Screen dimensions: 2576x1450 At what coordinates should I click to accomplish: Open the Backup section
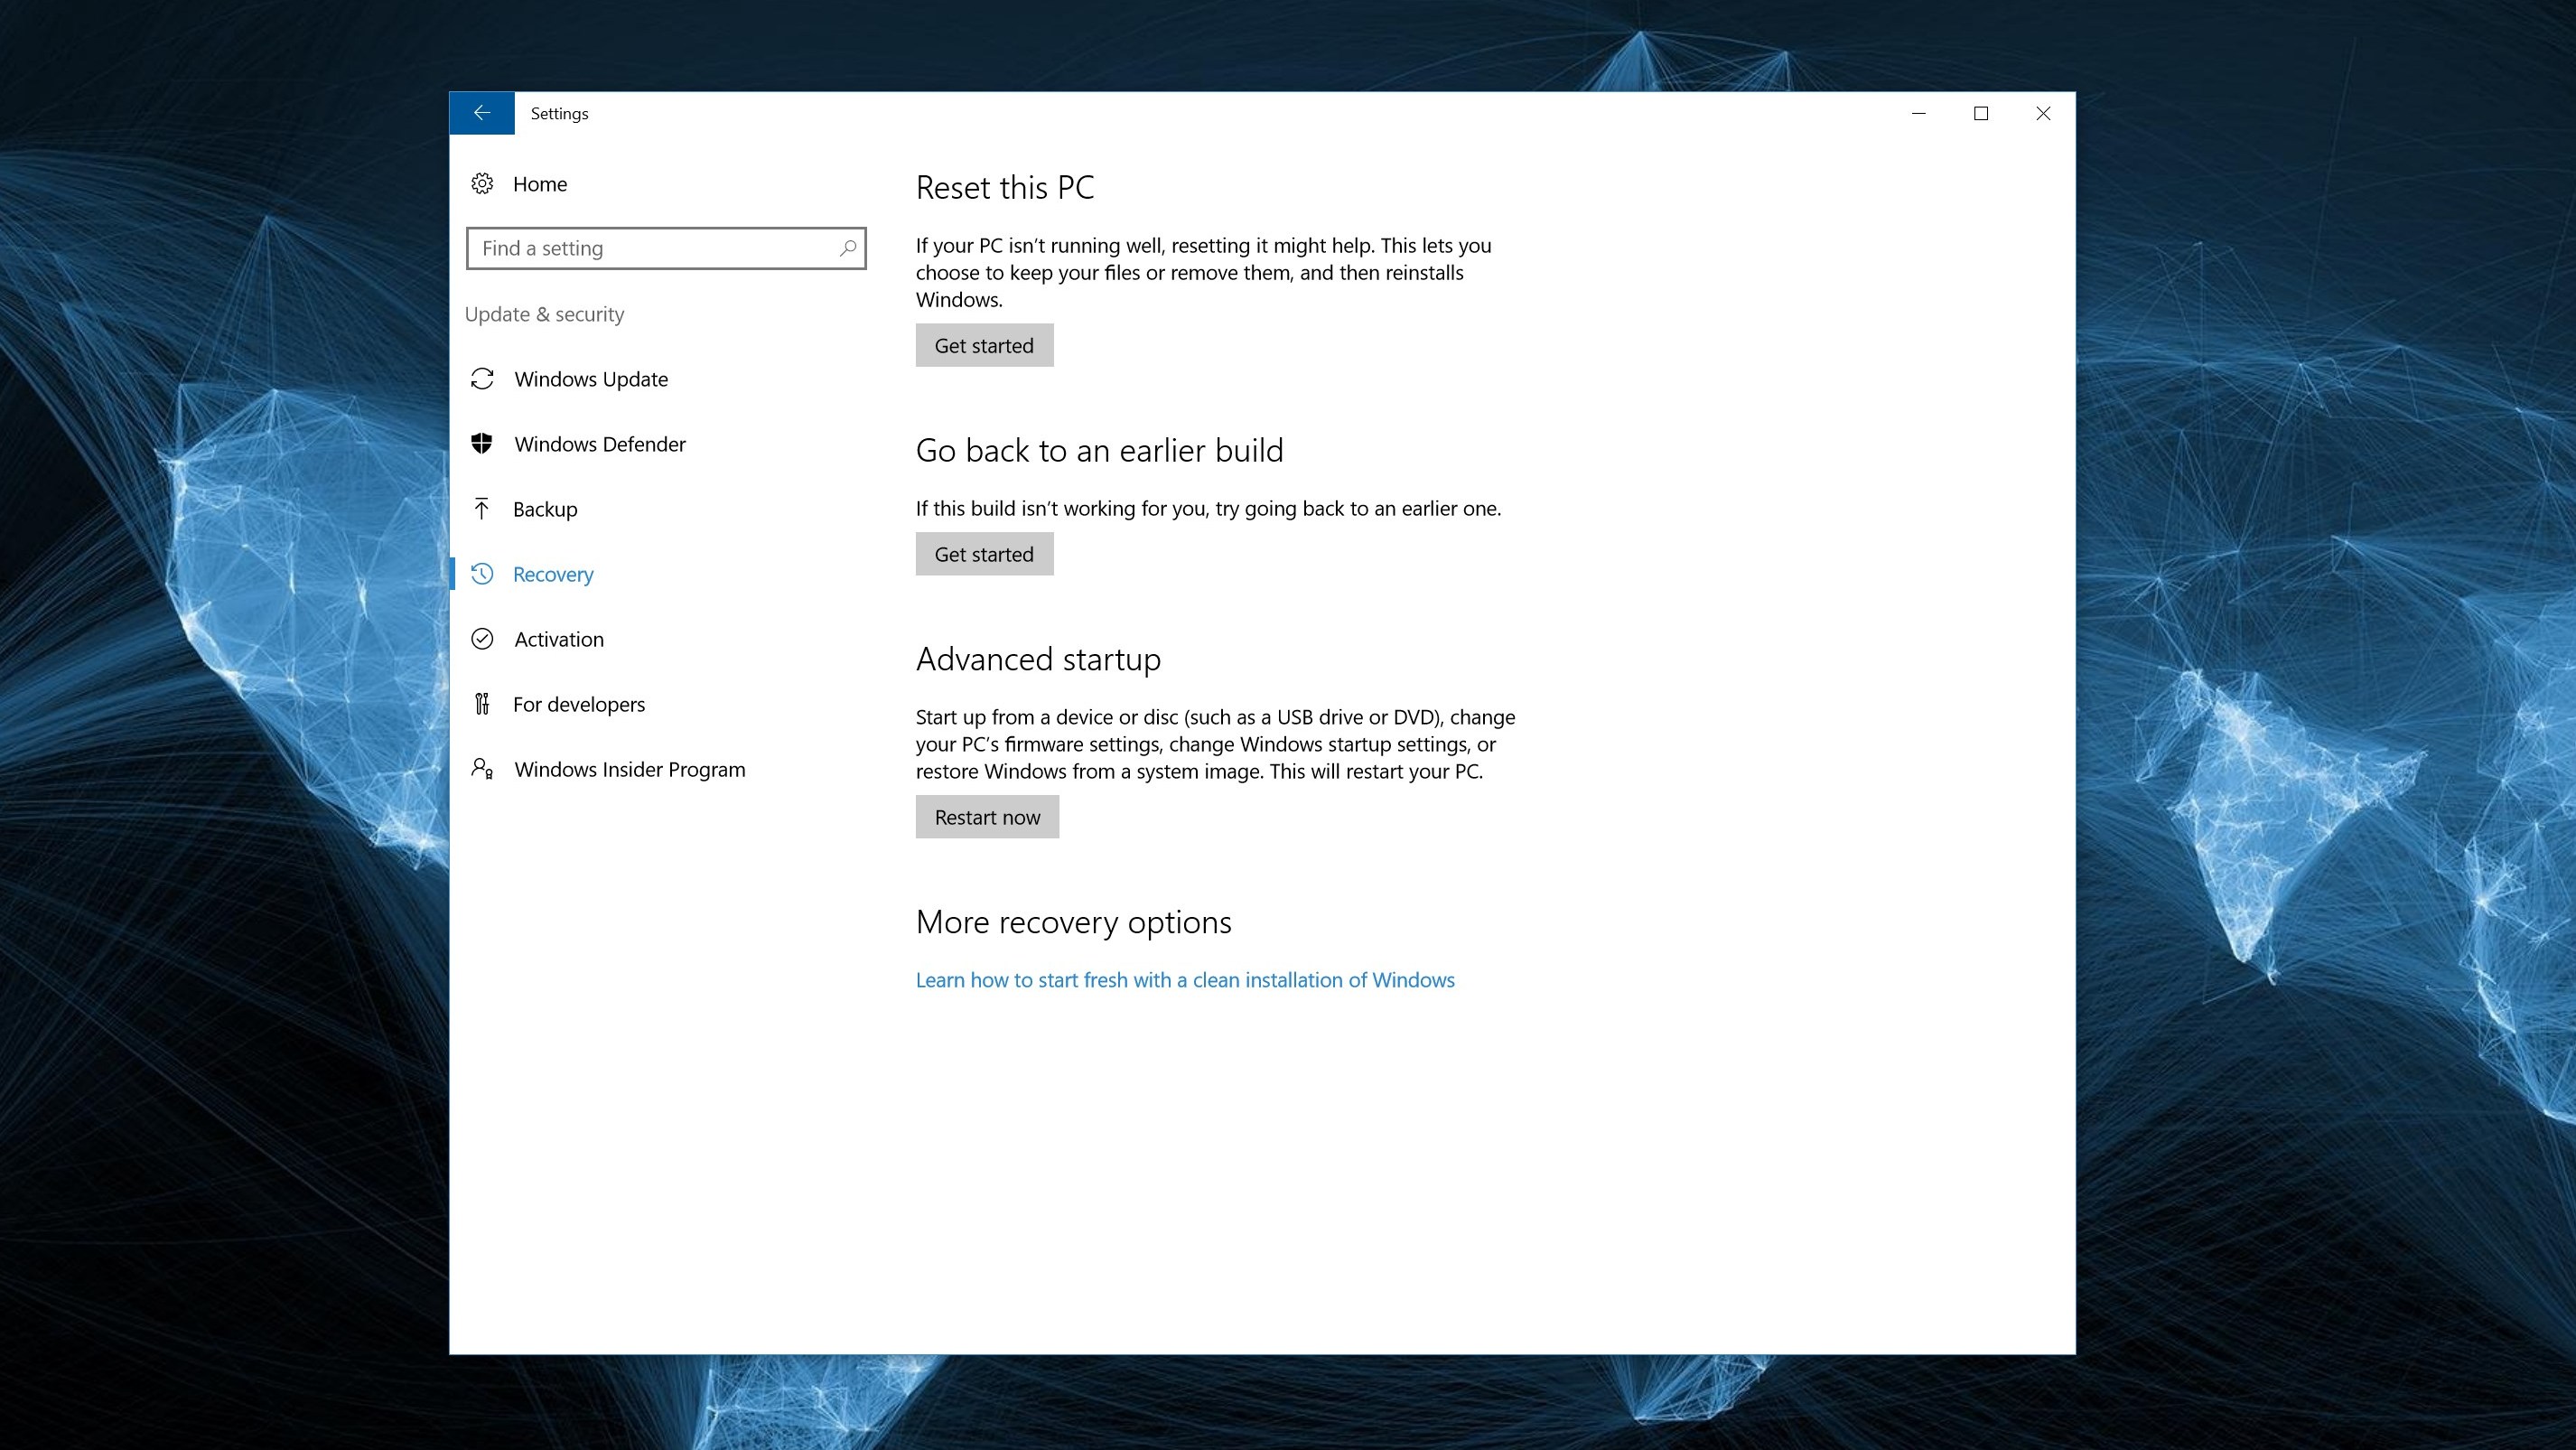point(545,509)
